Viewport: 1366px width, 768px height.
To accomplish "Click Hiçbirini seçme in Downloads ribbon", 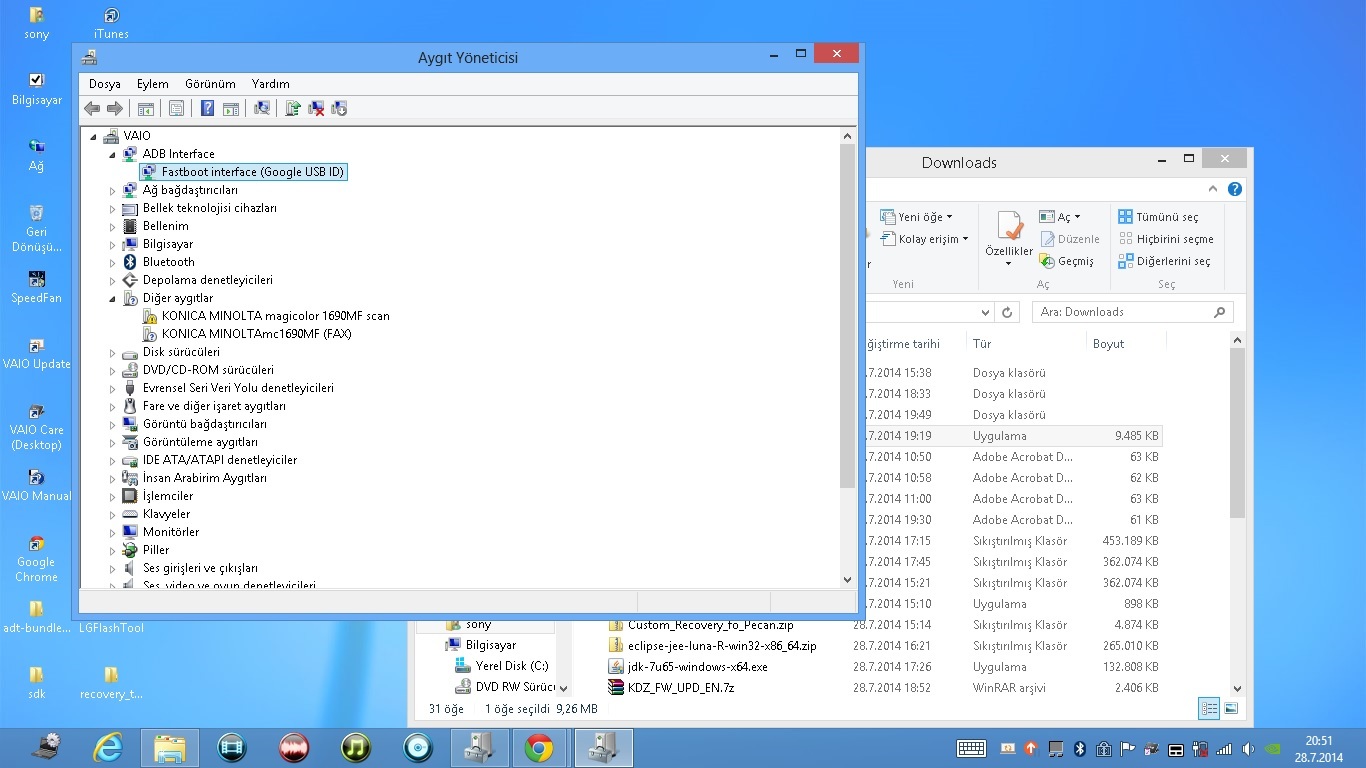I will point(1166,239).
